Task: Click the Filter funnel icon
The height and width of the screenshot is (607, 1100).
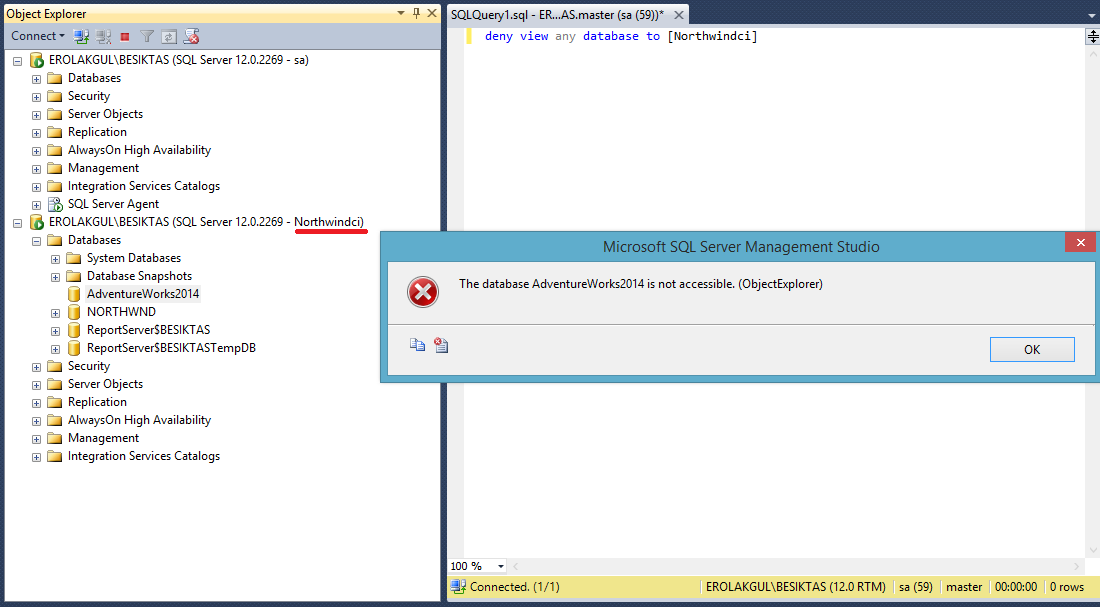Action: [147, 36]
